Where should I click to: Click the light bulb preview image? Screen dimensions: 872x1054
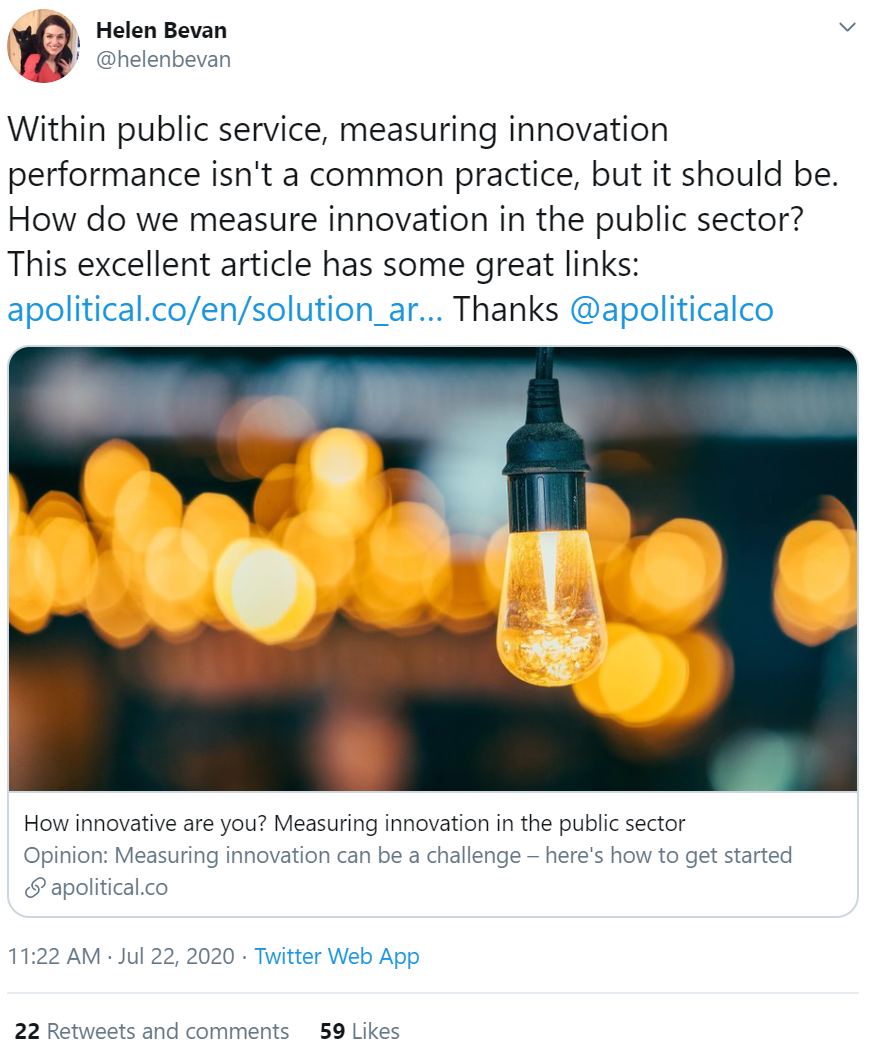point(433,569)
